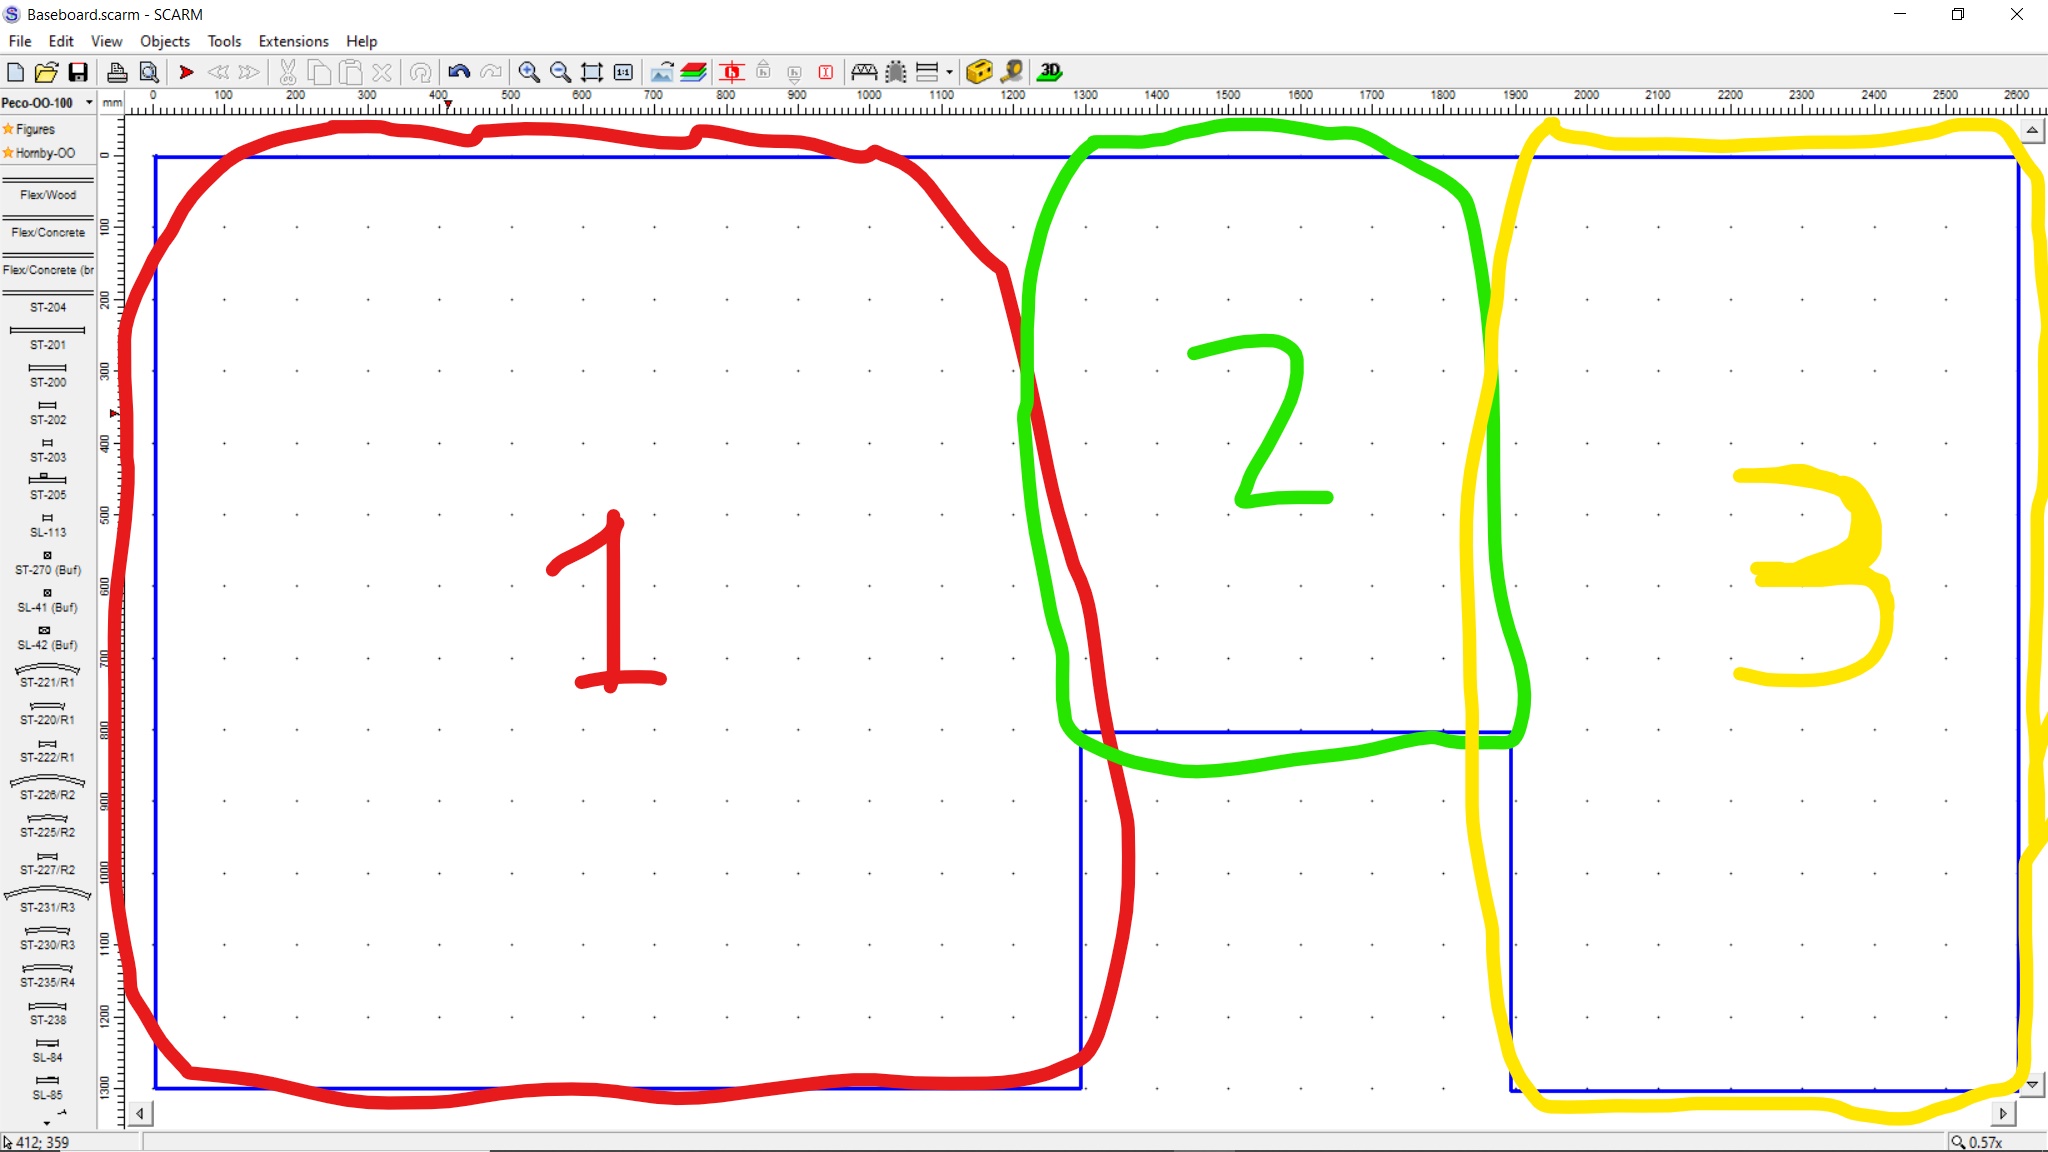Open the 3D view
The image size is (2048, 1152).
coord(1049,72)
